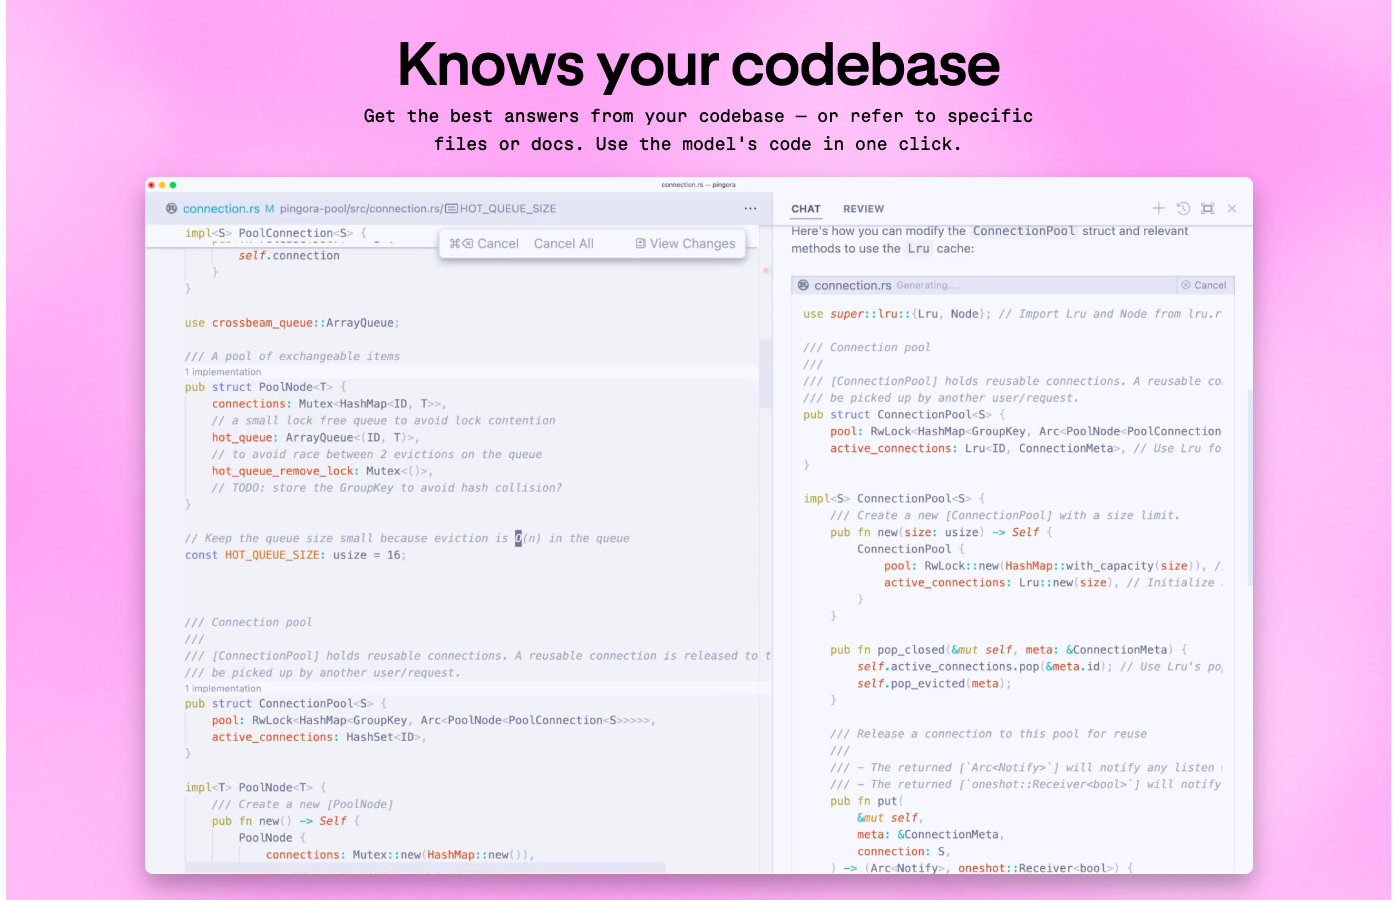The image size is (1394, 900).
Task: Click the pingora-pool/src/connection.rs breadcrumb path
Action: coord(361,208)
